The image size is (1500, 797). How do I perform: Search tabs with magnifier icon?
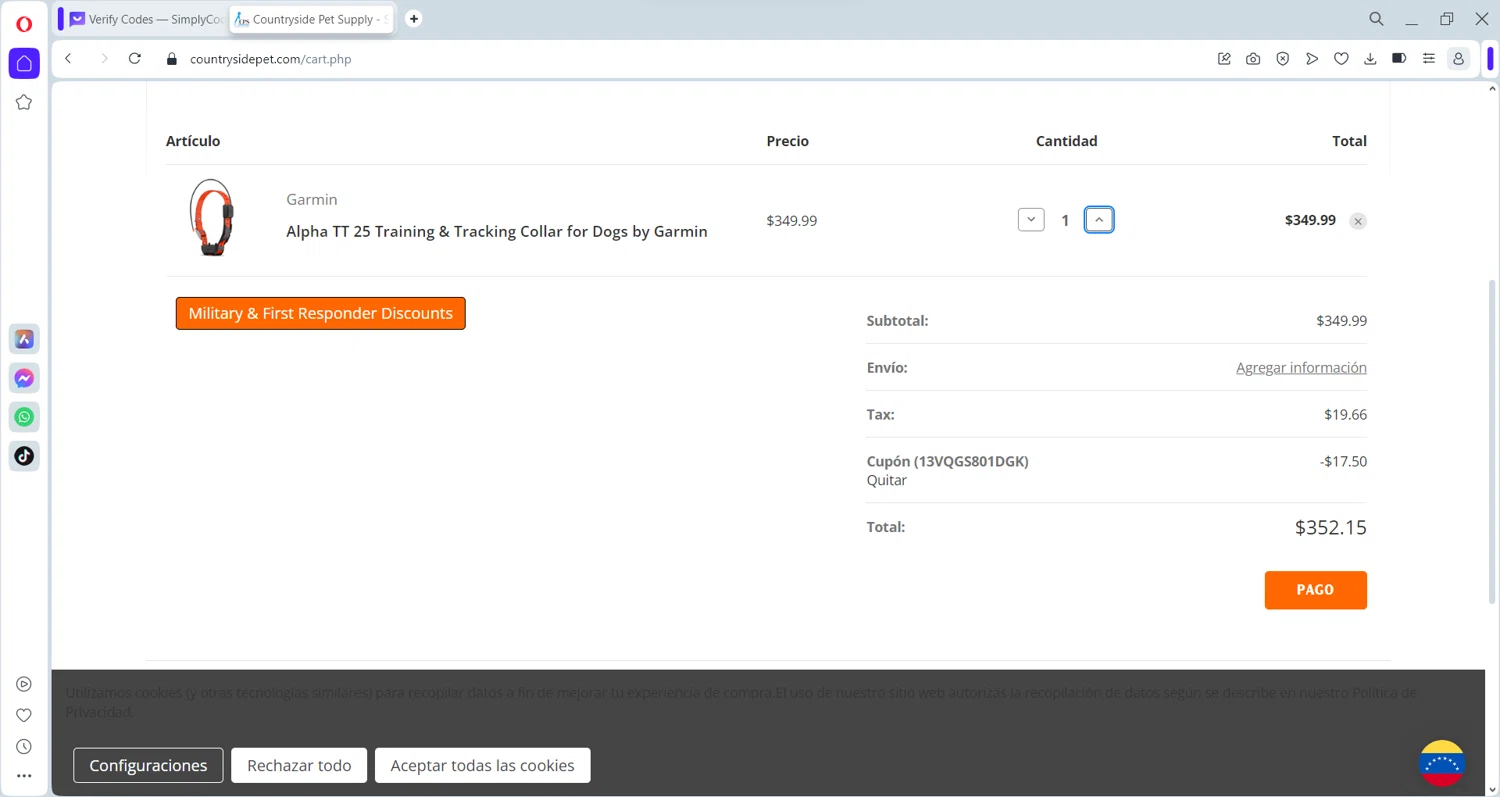[1377, 19]
